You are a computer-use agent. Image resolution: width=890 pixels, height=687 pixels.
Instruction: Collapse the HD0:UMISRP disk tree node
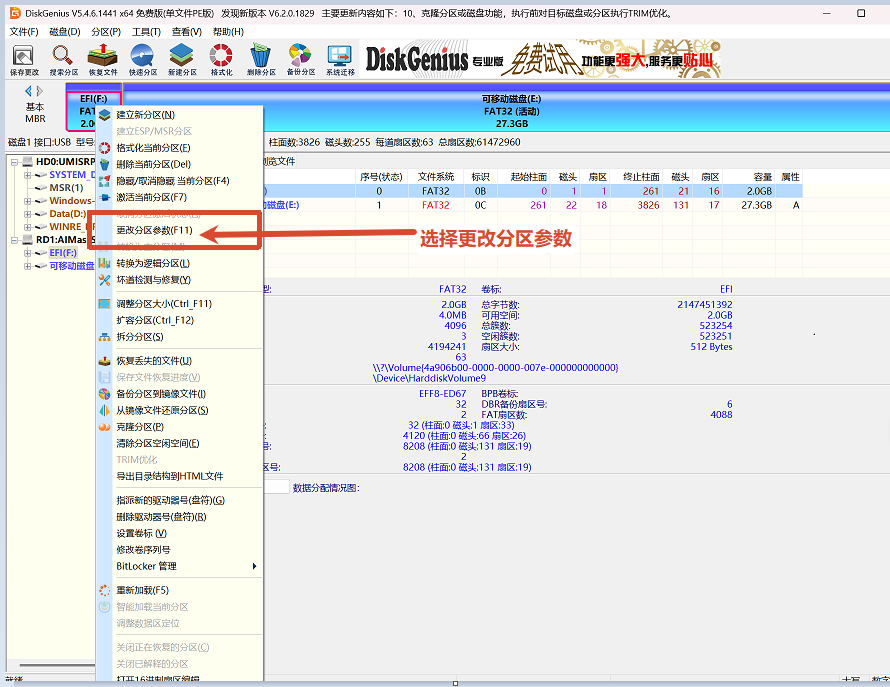click(x=14, y=162)
